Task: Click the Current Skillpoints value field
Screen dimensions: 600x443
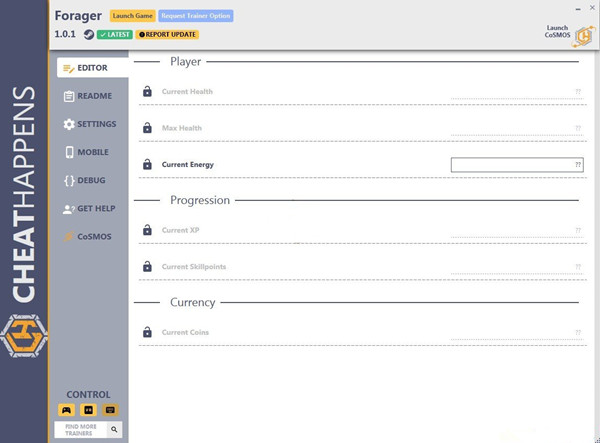Action: (517, 267)
